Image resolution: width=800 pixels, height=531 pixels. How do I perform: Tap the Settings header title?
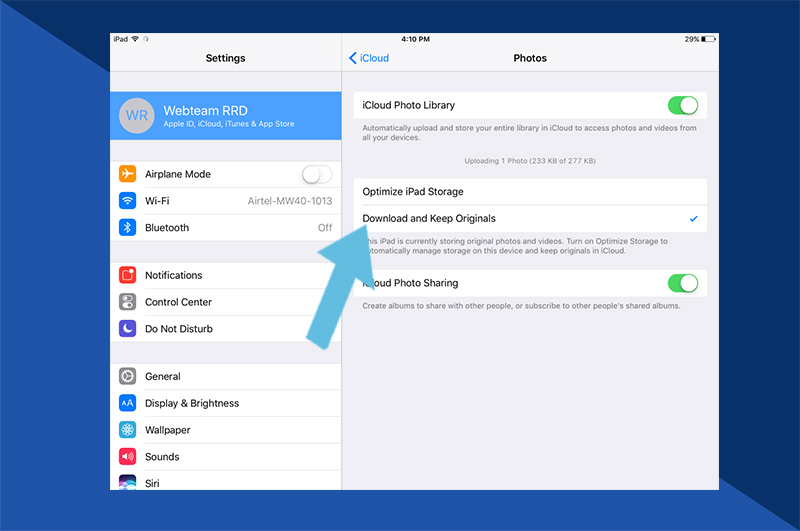pyautogui.click(x=226, y=58)
